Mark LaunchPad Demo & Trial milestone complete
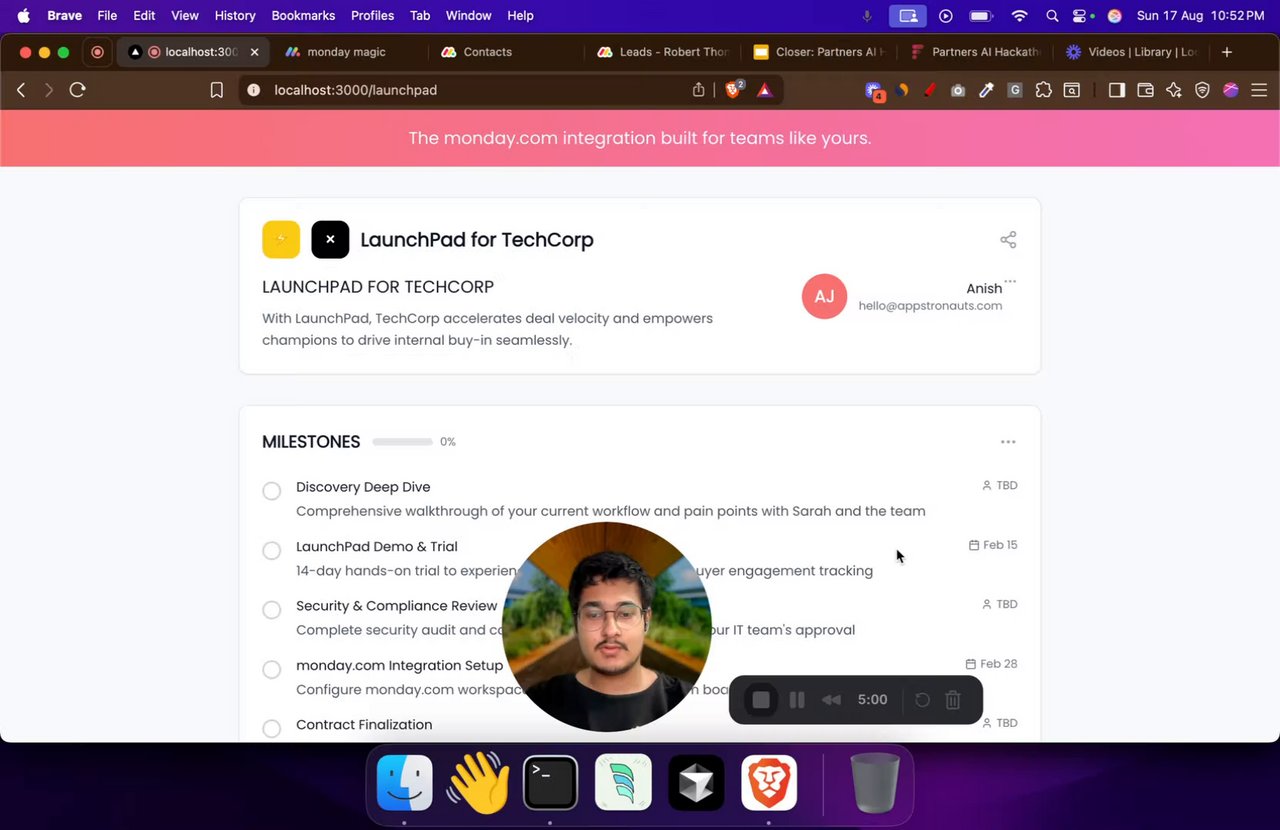The height and width of the screenshot is (830, 1280). (271, 551)
